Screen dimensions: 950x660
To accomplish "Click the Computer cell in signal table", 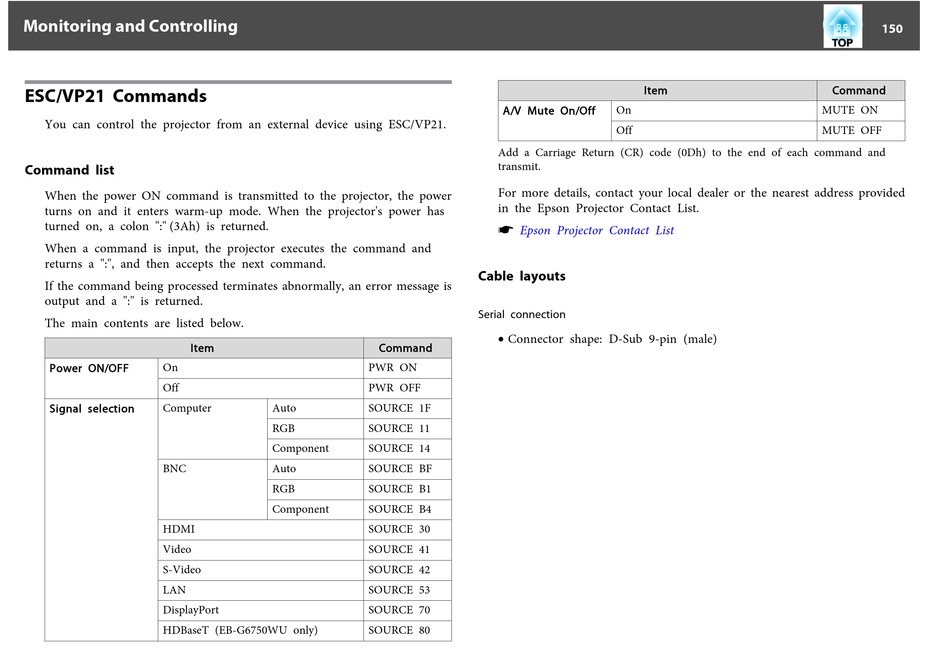I will point(212,428).
